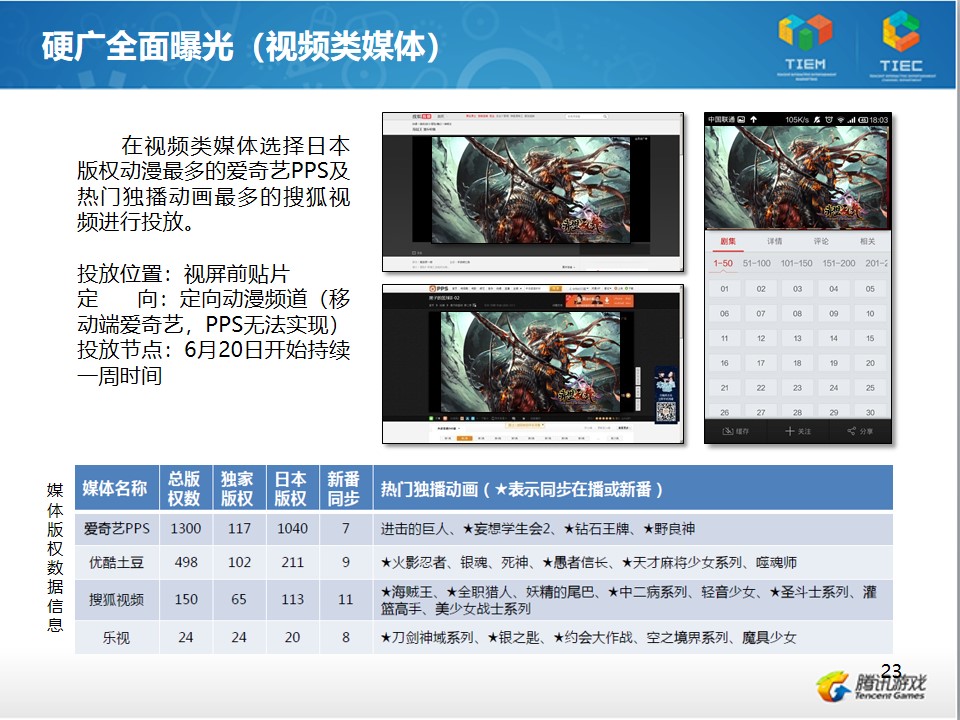Click the value 65 in the table

pos(239,599)
